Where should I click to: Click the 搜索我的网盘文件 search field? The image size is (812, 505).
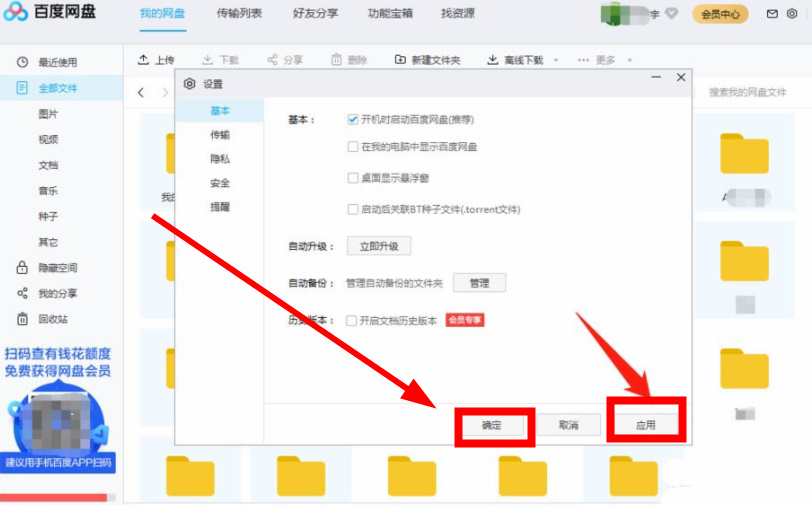(x=747, y=93)
